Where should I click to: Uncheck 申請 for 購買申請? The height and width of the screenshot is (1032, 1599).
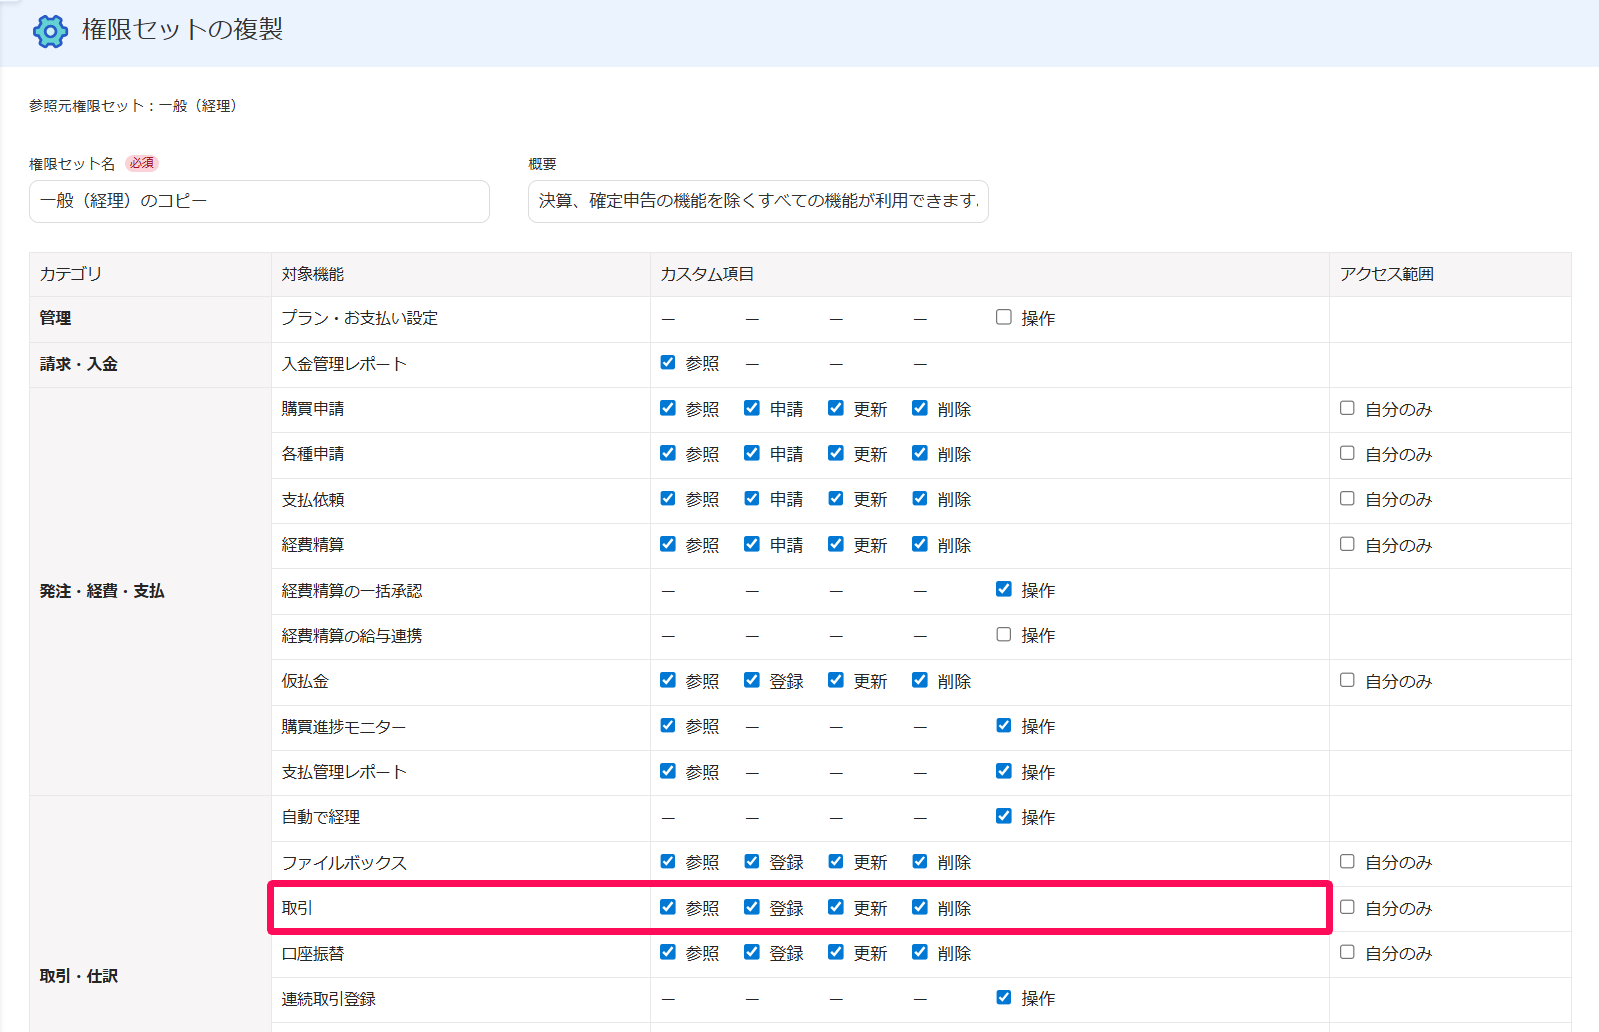752,408
